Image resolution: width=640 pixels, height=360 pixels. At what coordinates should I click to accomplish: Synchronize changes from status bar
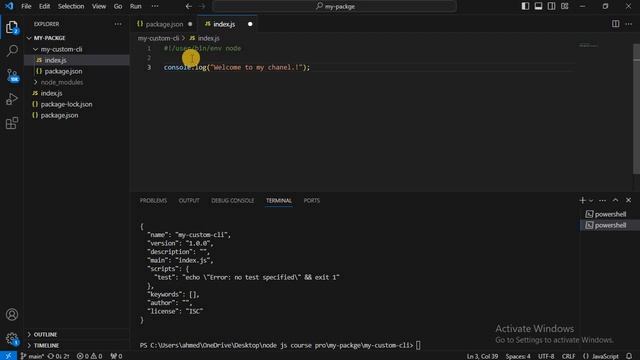58,356
